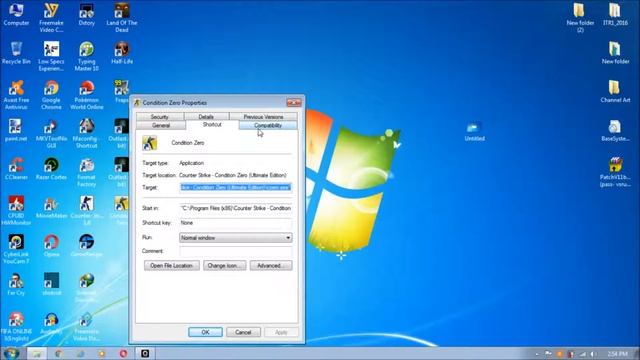Viewport: 640px width, 360px height.
Task: Select New folder (2) on desktop
Action: [580, 18]
